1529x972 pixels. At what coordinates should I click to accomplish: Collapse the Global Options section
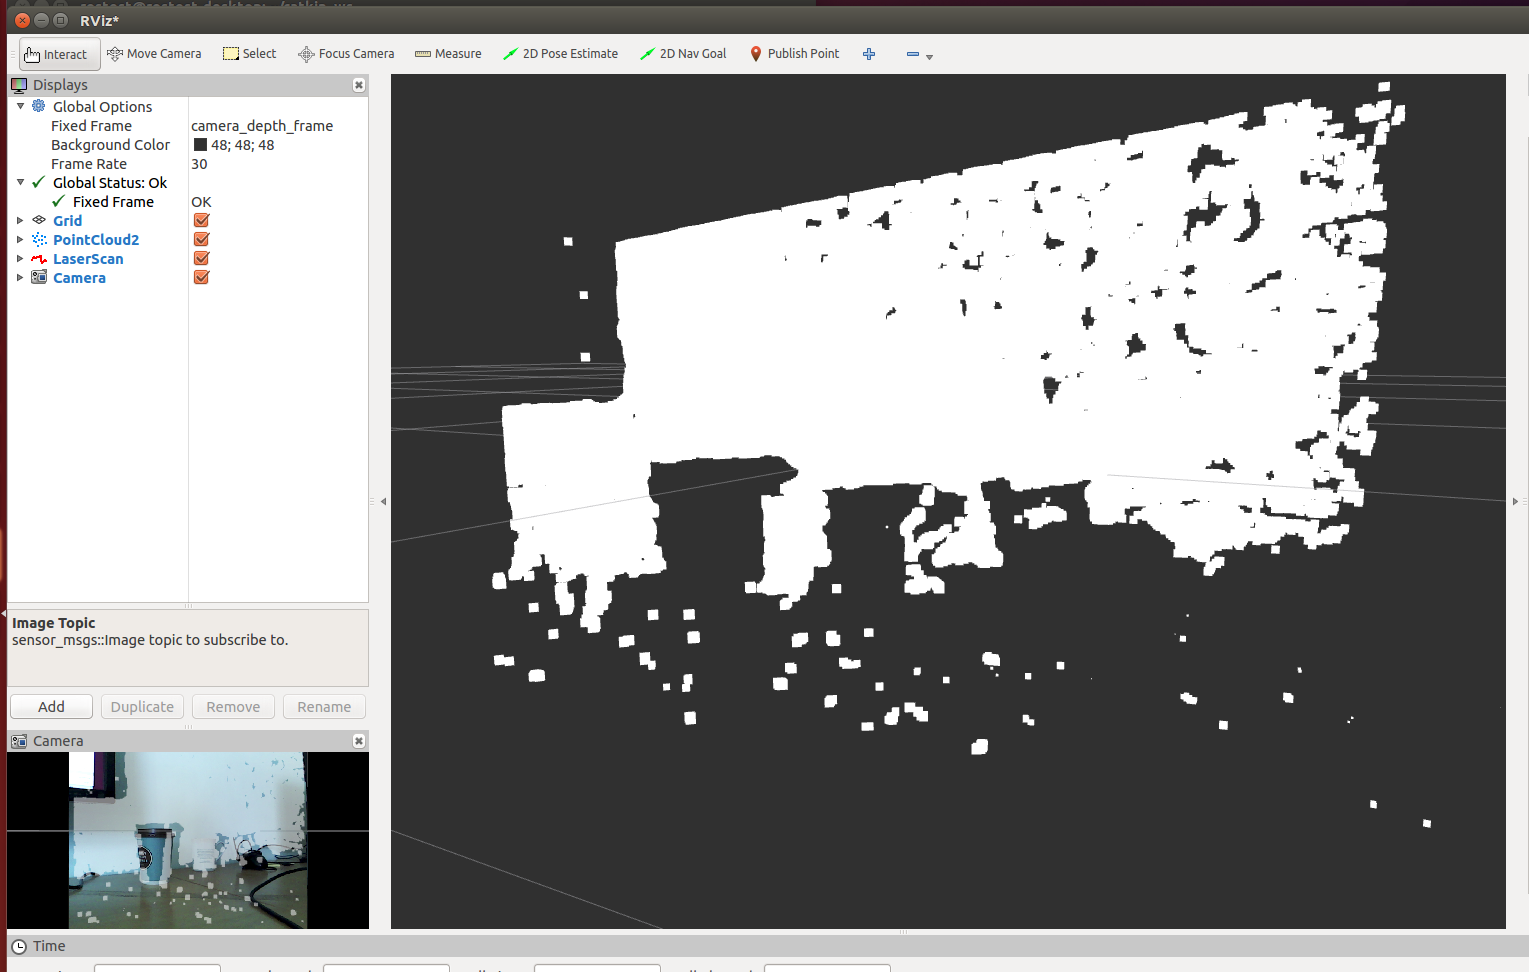pos(20,106)
